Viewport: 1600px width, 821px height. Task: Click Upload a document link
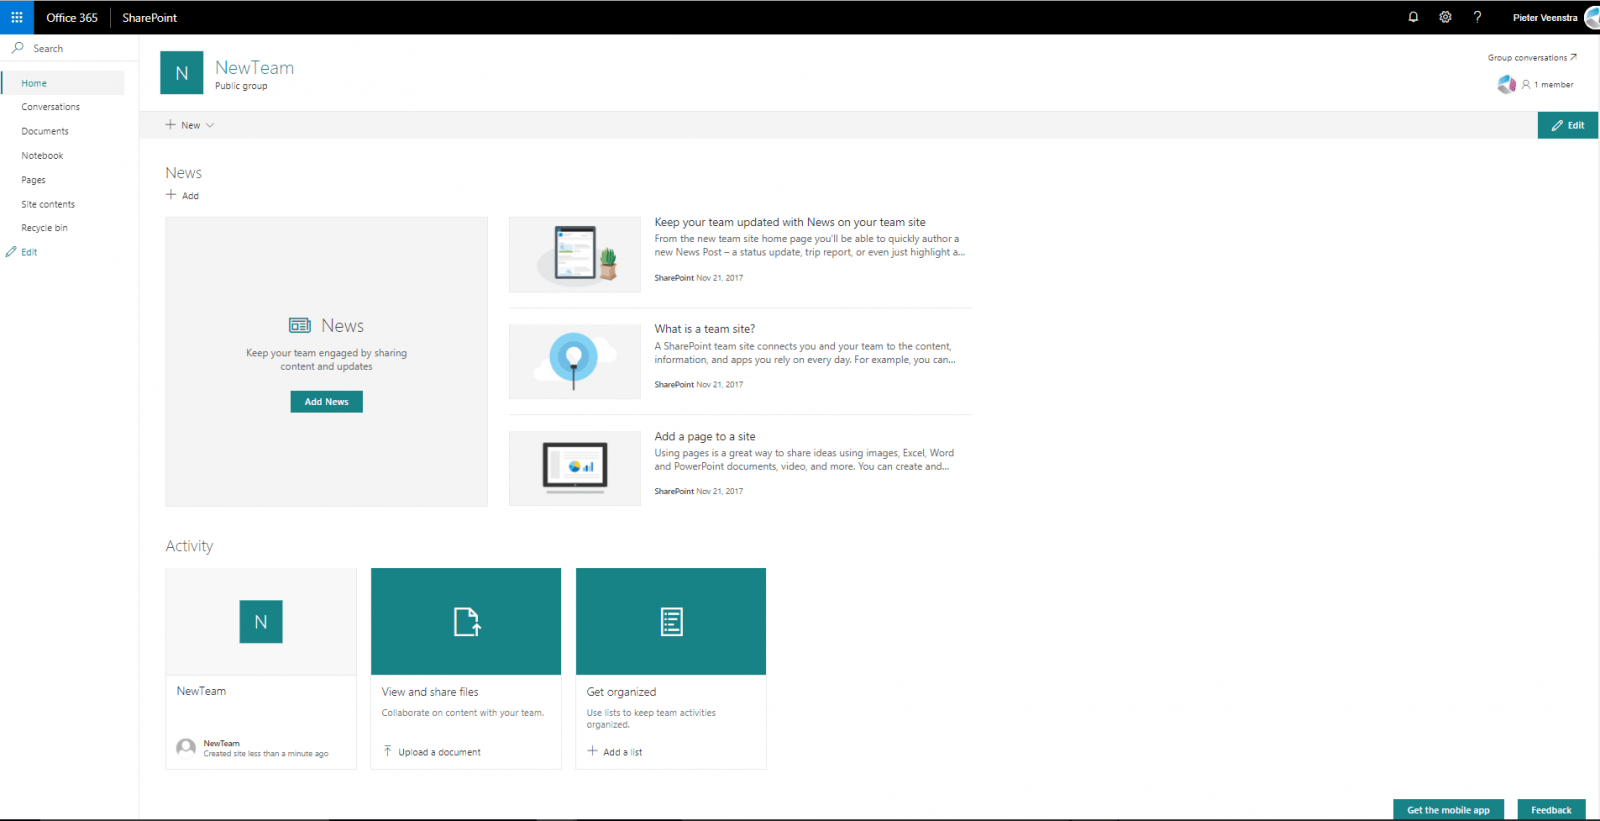[439, 752]
